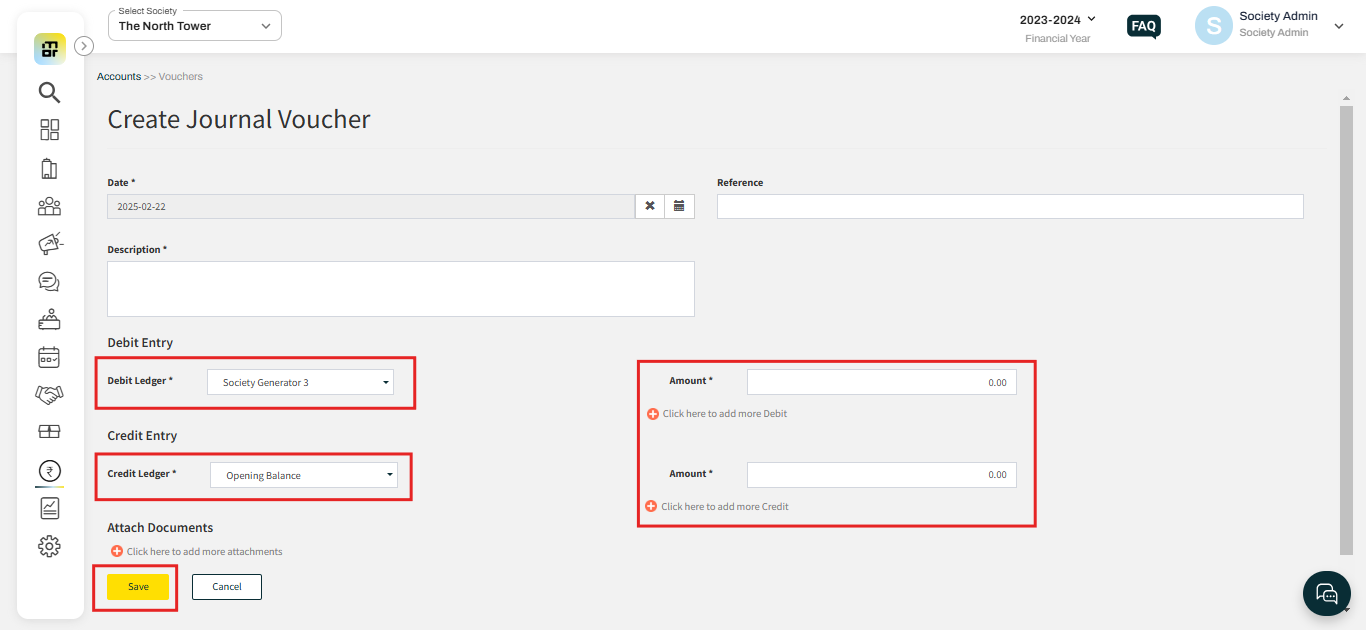Expand the sidebar using the arrow toggle
Screen dimensions: 1366x630
pyautogui.click(x=84, y=45)
